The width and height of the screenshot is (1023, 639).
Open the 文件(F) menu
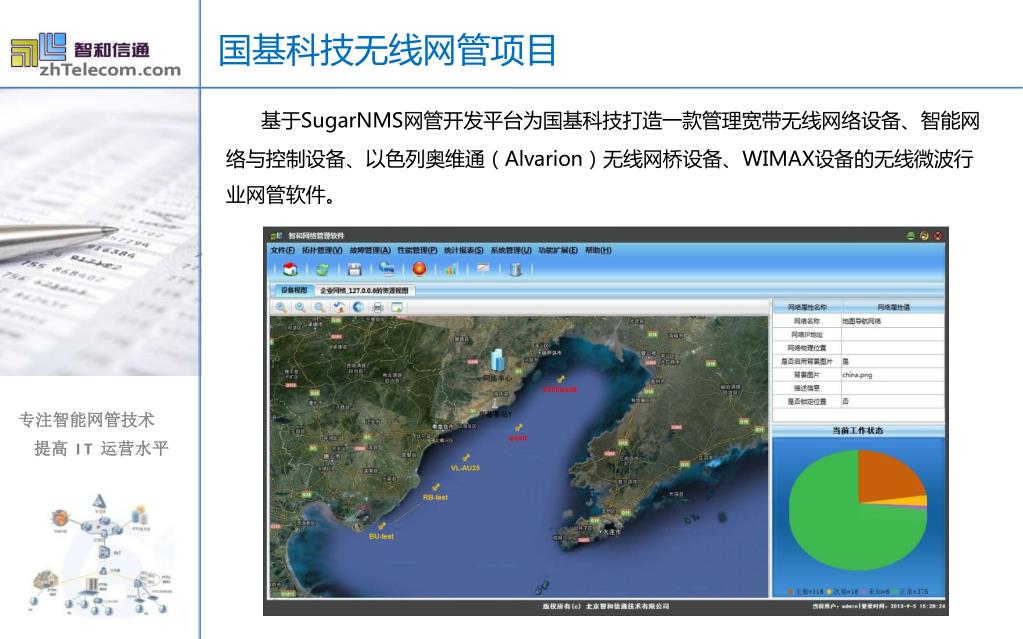click(x=282, y=250)
